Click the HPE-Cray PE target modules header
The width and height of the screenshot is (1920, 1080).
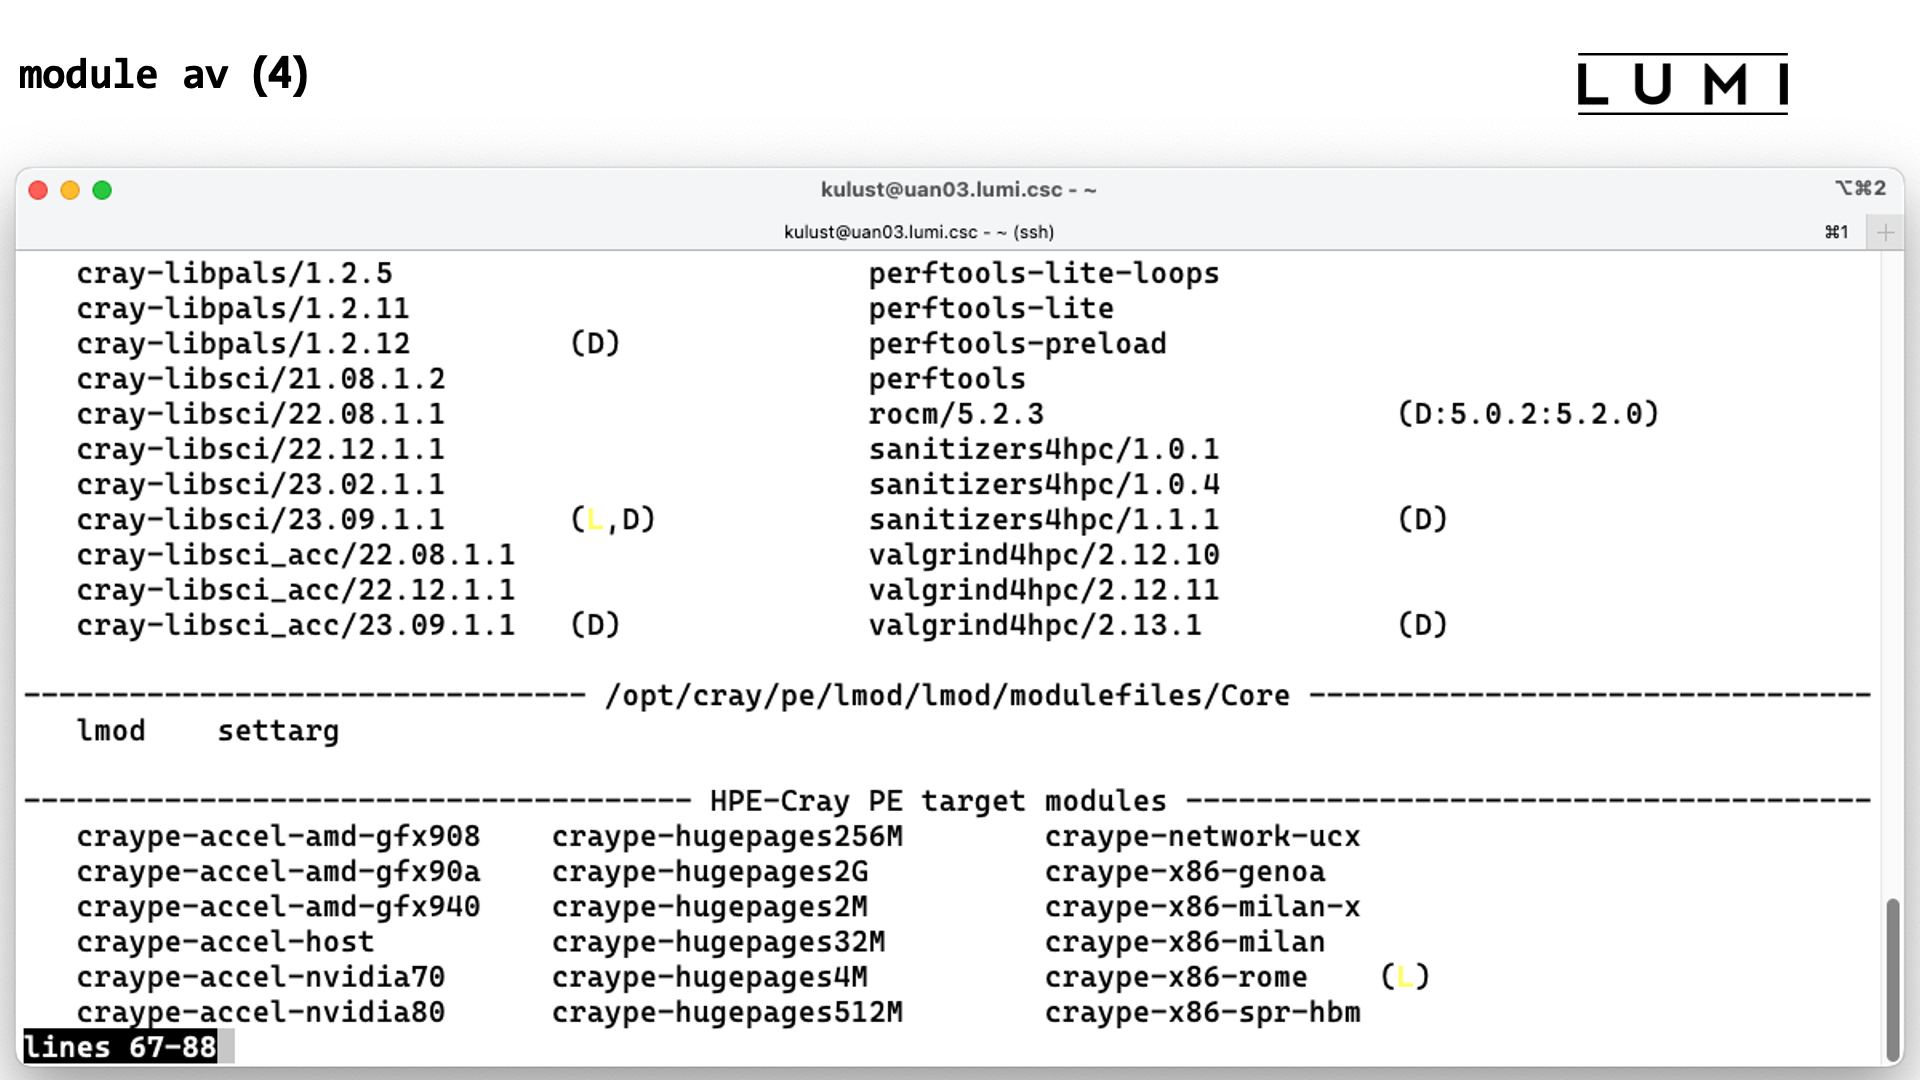tap(938, 801)
